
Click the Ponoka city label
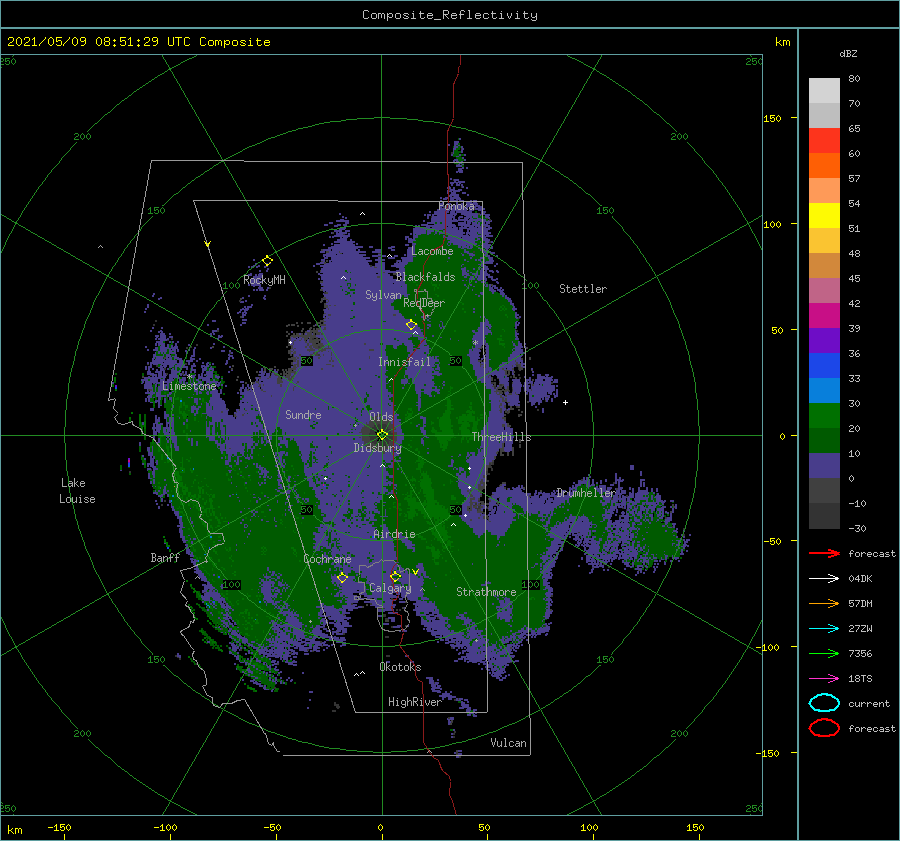point(456,206)
